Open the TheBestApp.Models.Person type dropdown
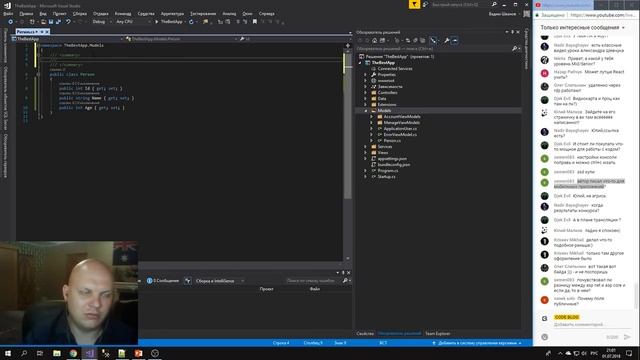The width and height of the screenshot is (640, 360). point(182,39)
